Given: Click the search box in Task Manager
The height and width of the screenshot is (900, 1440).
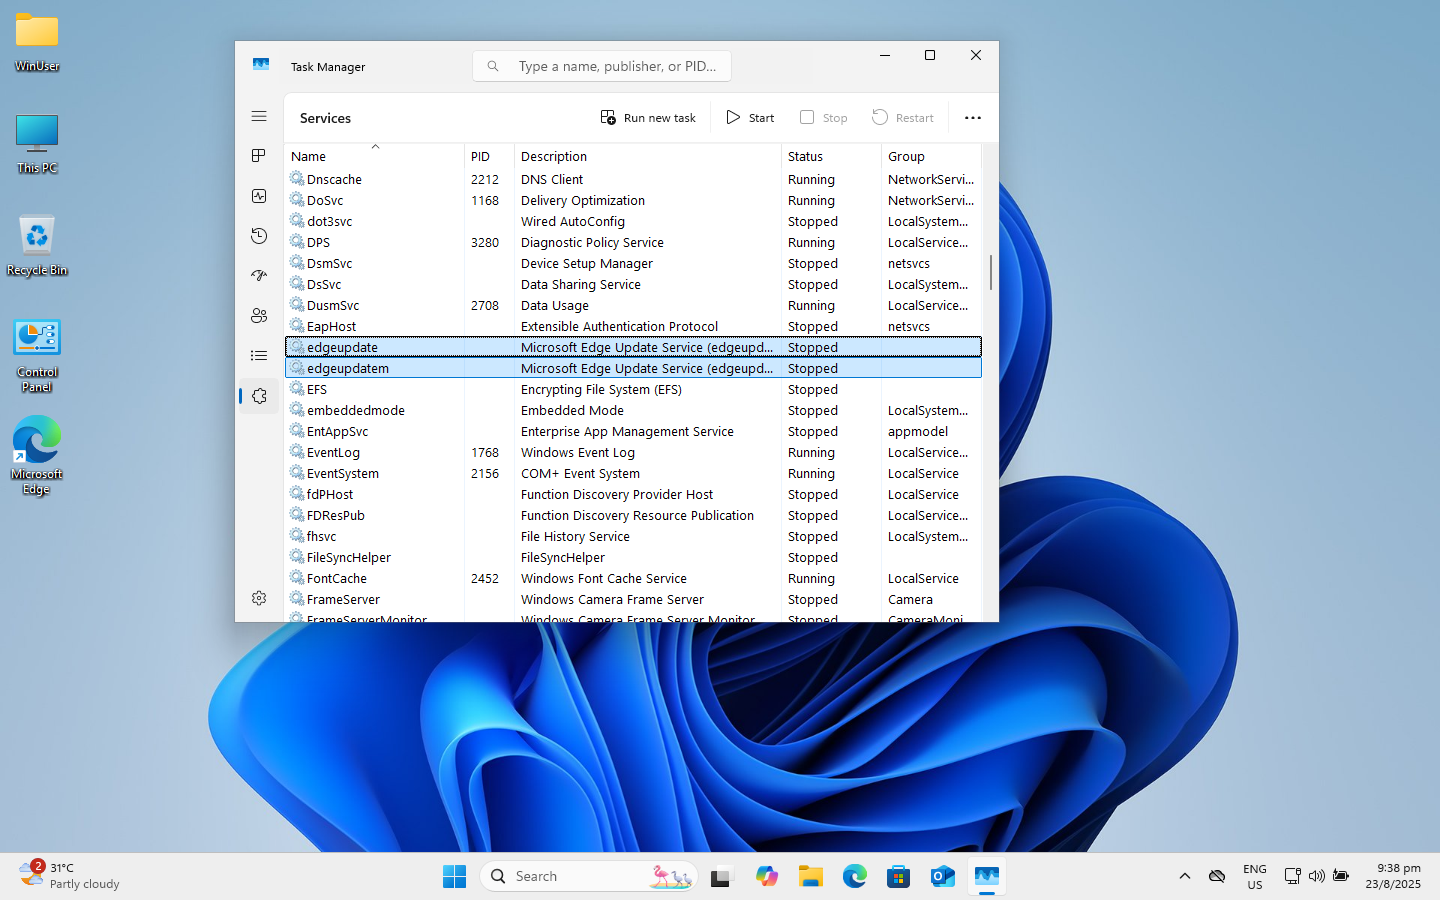Looking at the screenshot, I should click(x=602, y=66).
